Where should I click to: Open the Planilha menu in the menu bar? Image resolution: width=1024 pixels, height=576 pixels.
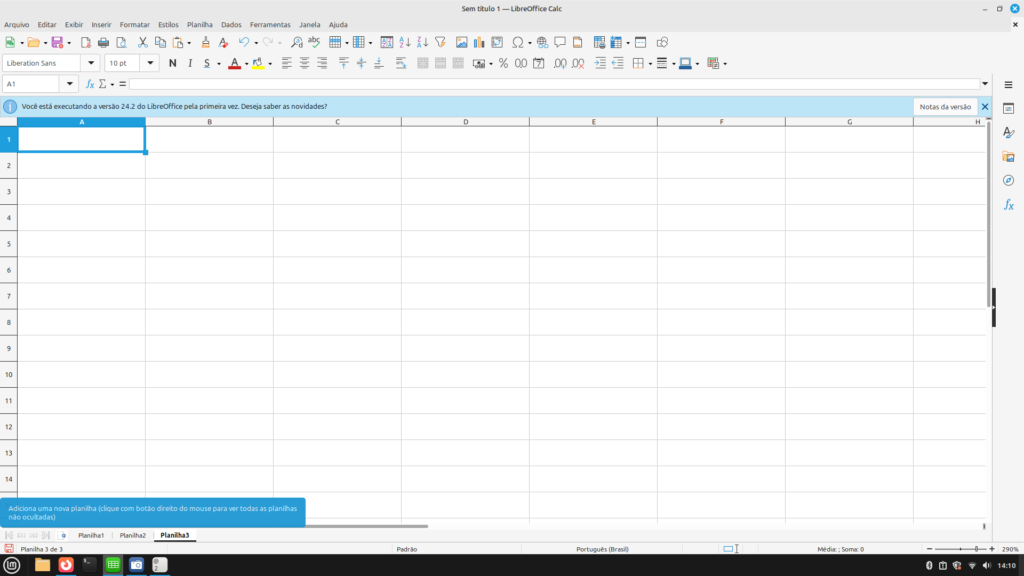(200, 24)
